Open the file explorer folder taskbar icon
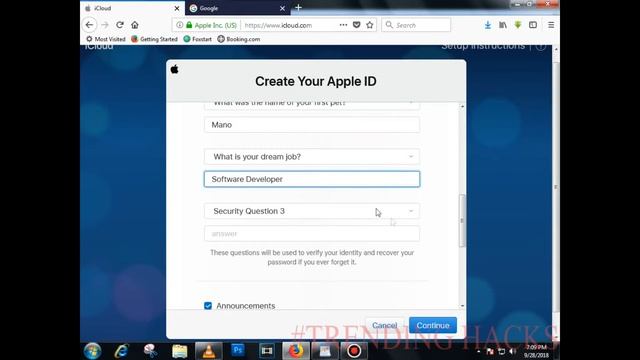 point(179,351)
